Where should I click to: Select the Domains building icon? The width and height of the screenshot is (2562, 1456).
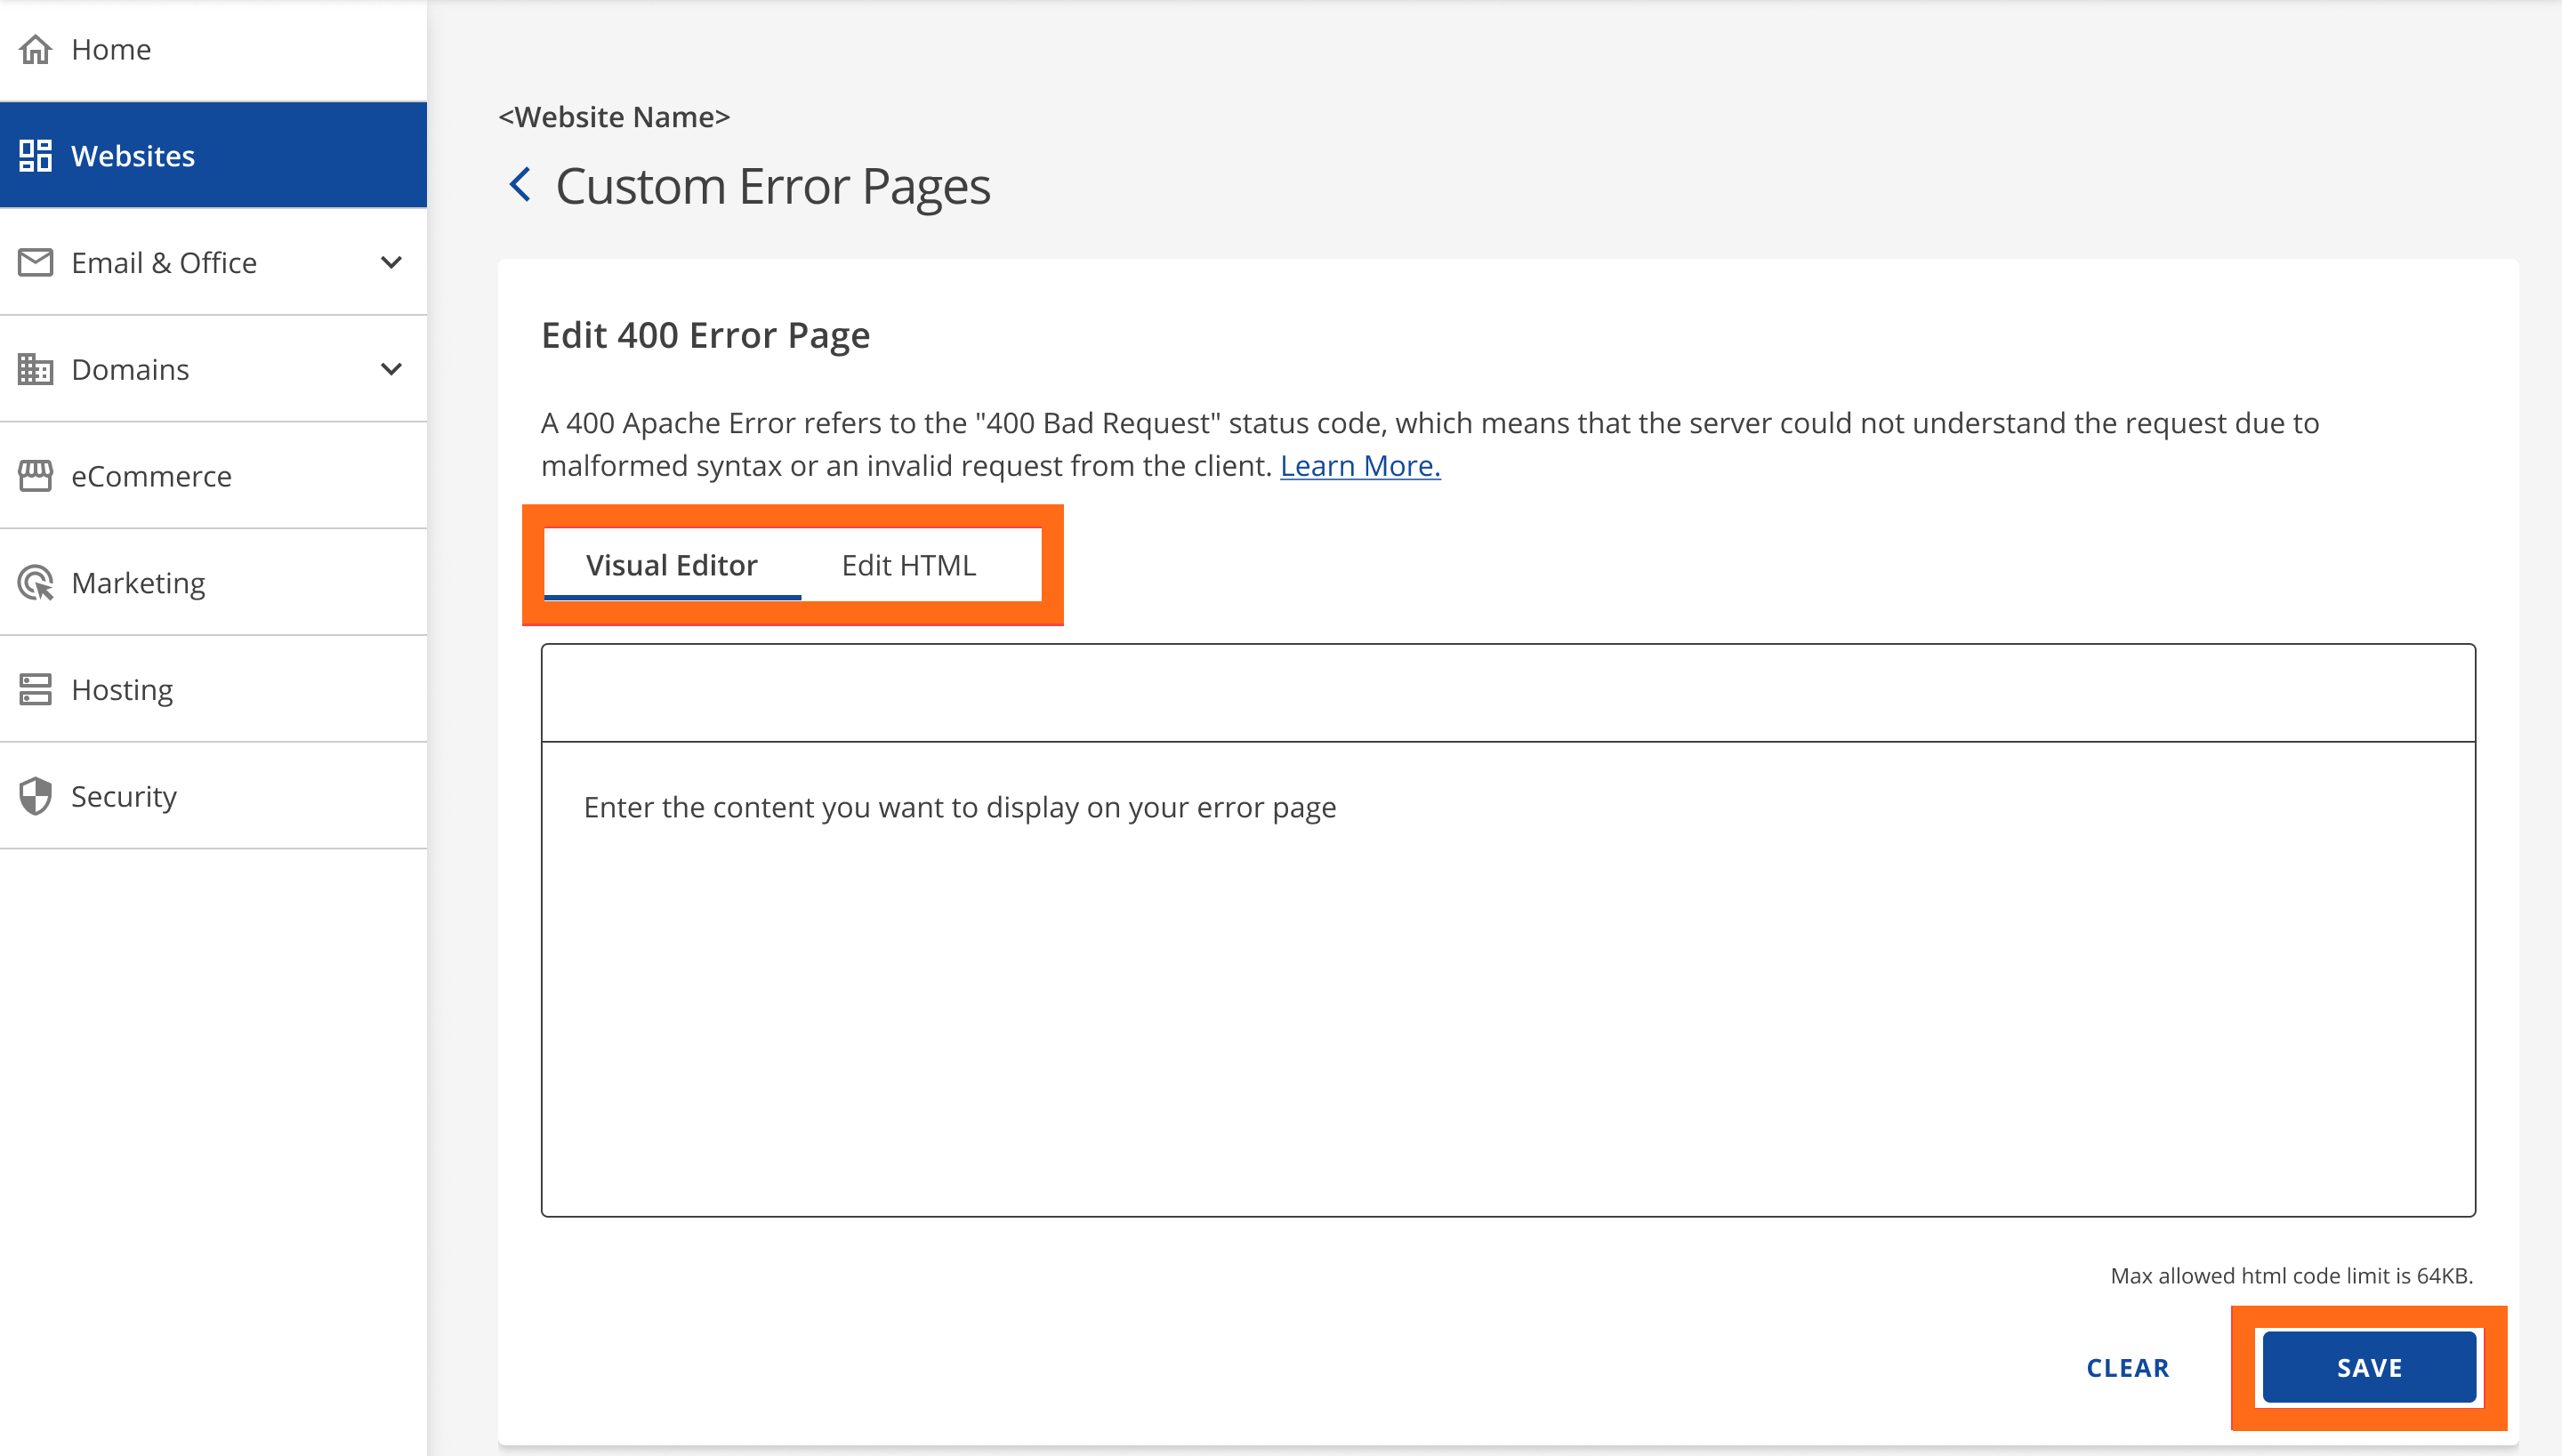[x=35, y=368]
